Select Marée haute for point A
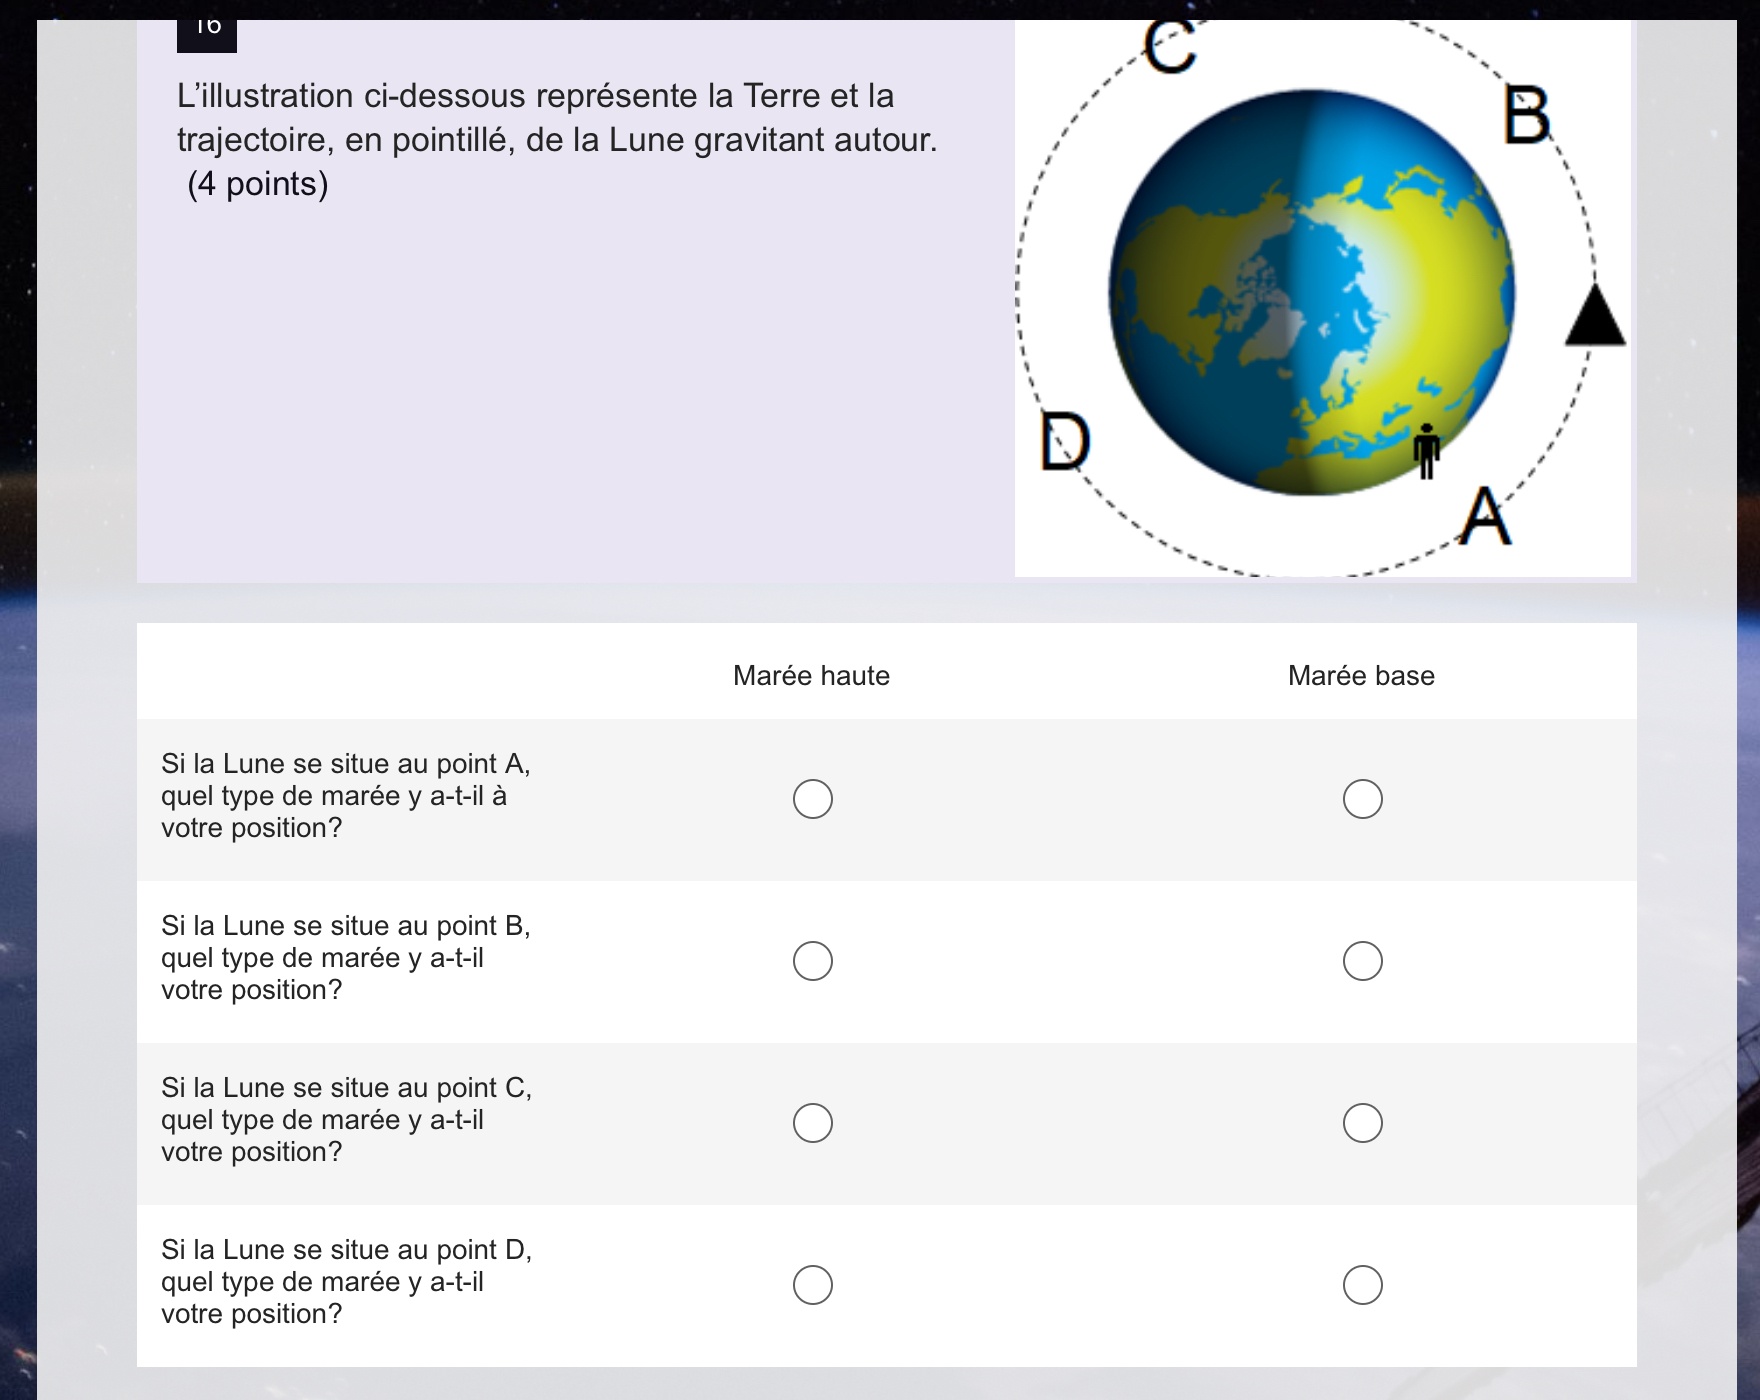 point(812,799)
